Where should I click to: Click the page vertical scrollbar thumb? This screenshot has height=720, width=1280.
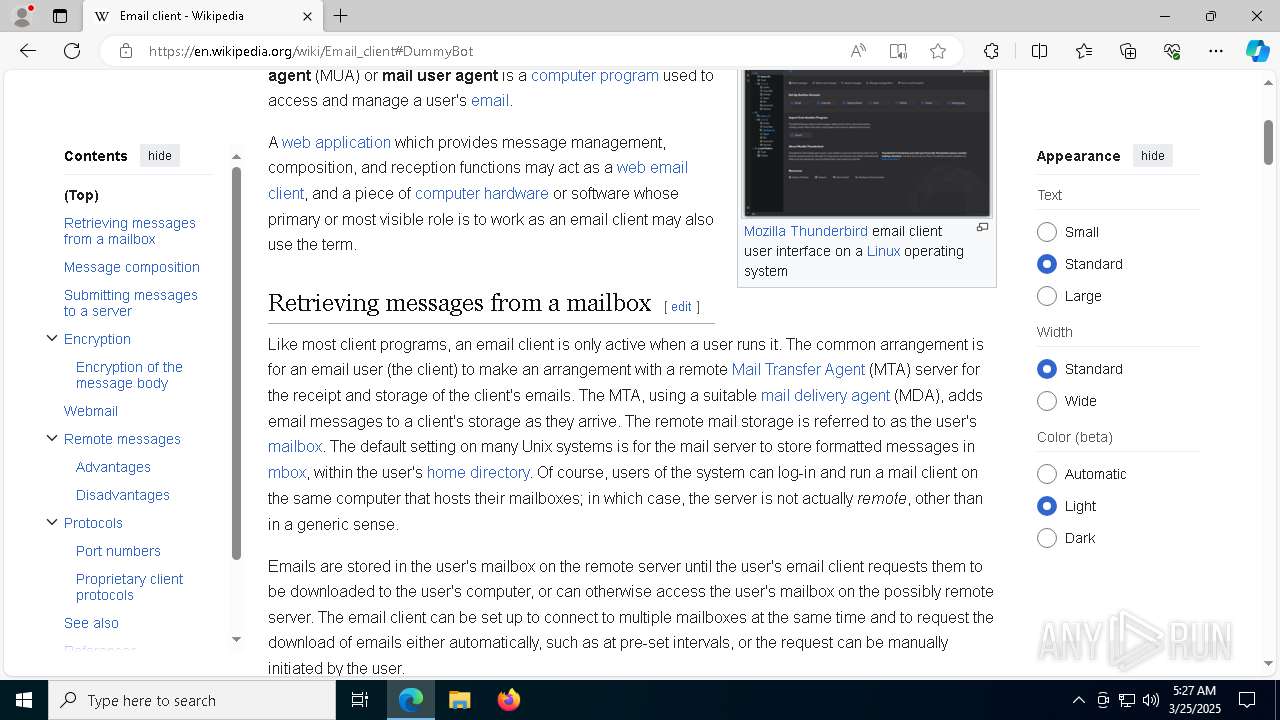pyautogui.click(x=1268, y=142)
